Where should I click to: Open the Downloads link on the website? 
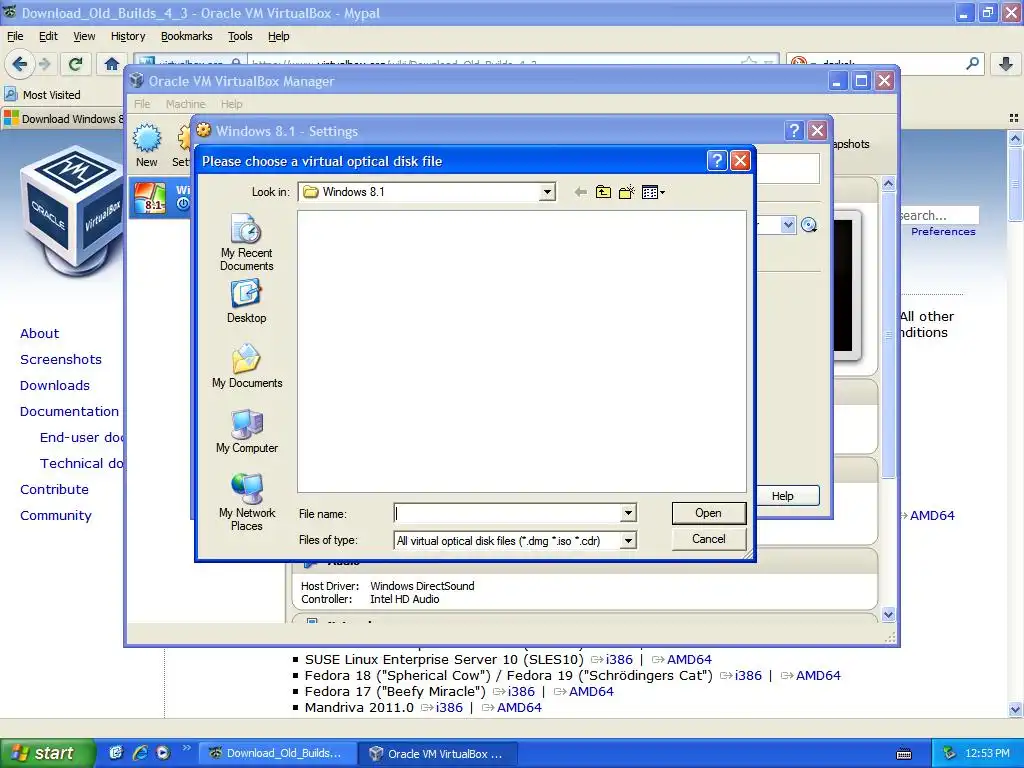55,385
